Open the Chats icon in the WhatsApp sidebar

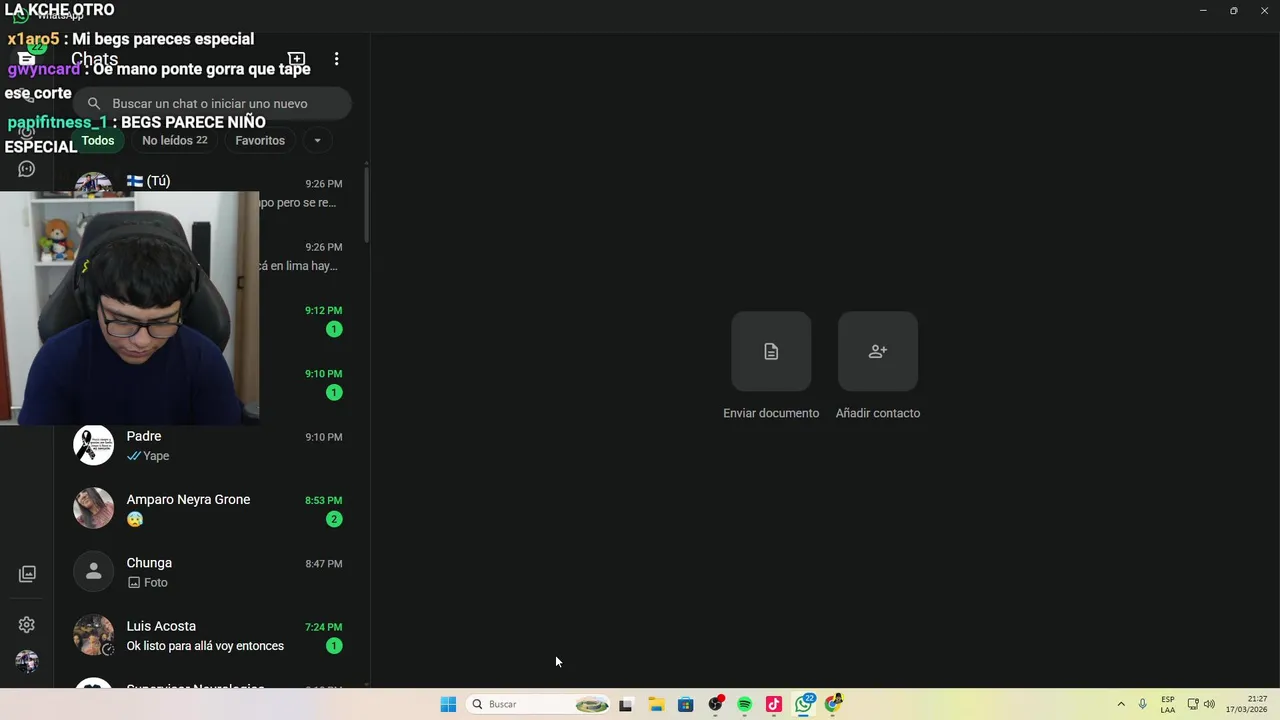(27, 59)
